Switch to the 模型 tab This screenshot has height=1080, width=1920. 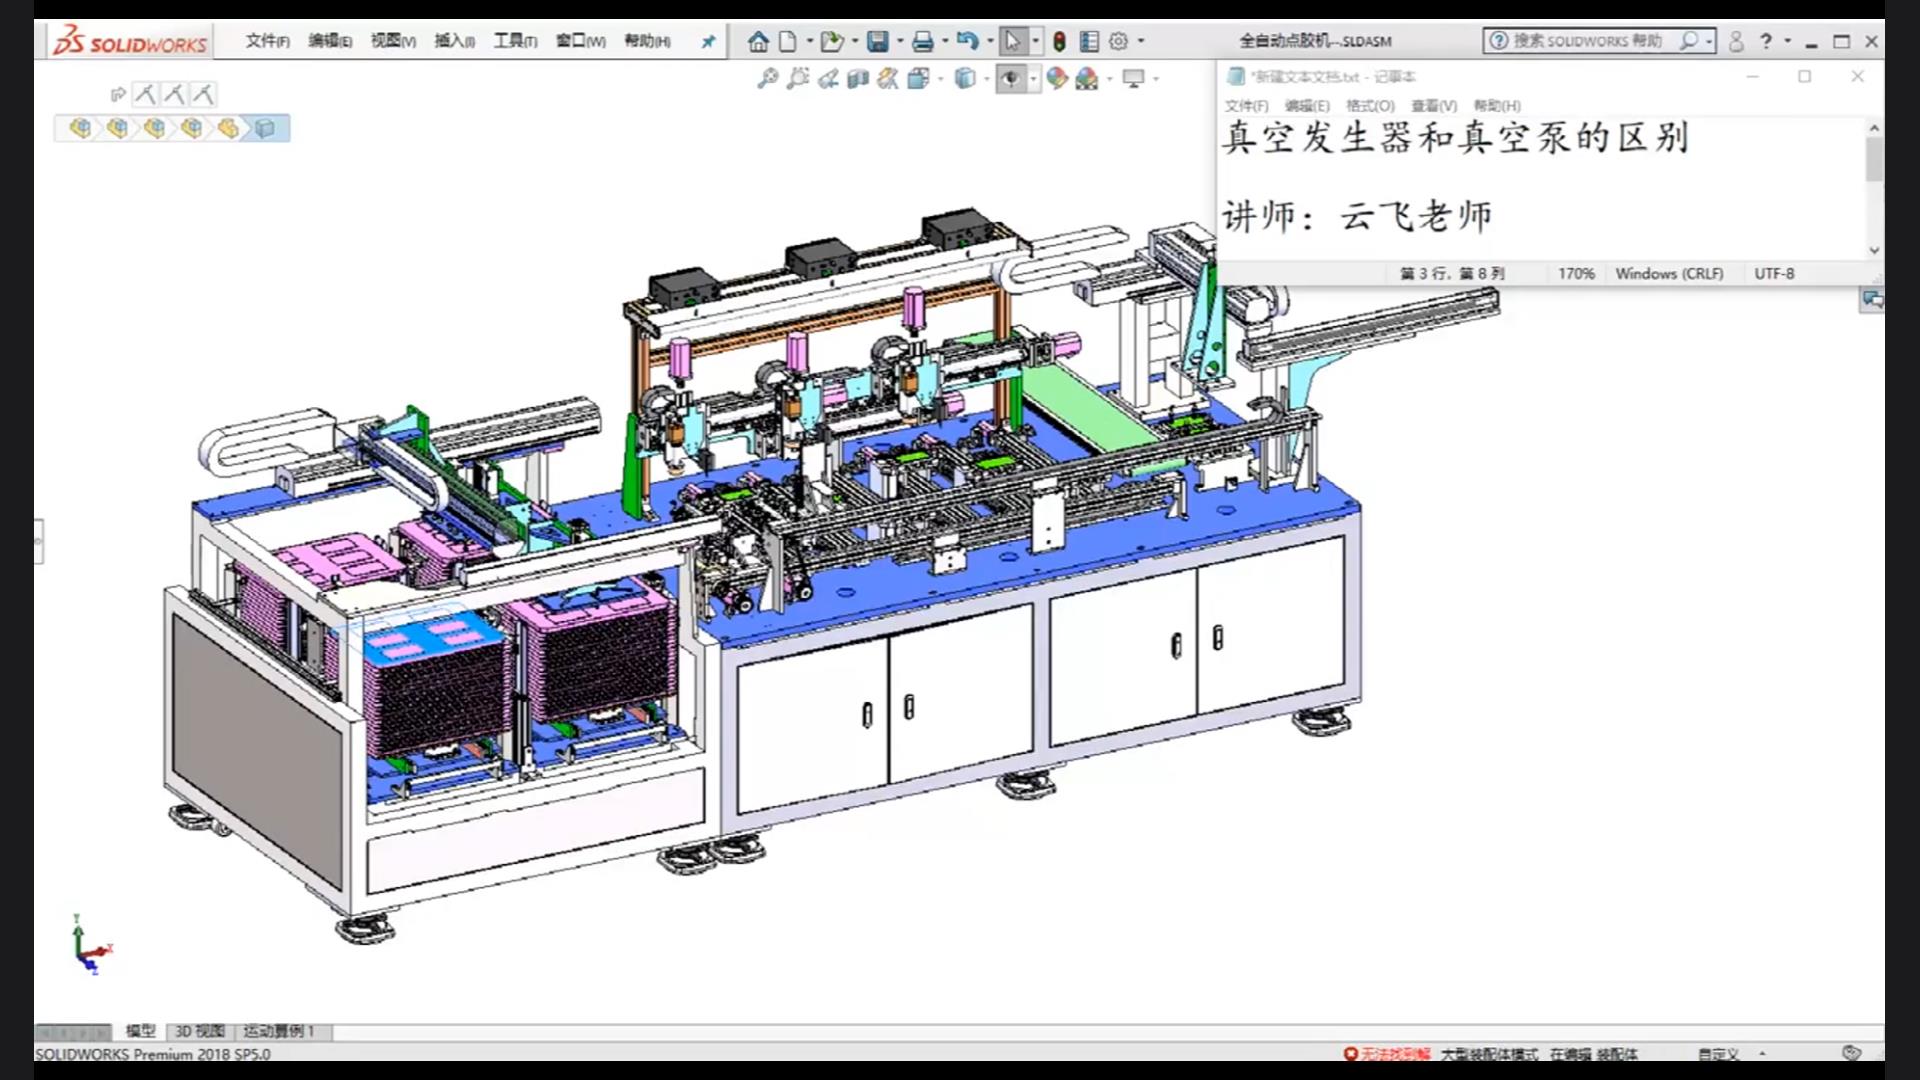[x=140, y=1031]
